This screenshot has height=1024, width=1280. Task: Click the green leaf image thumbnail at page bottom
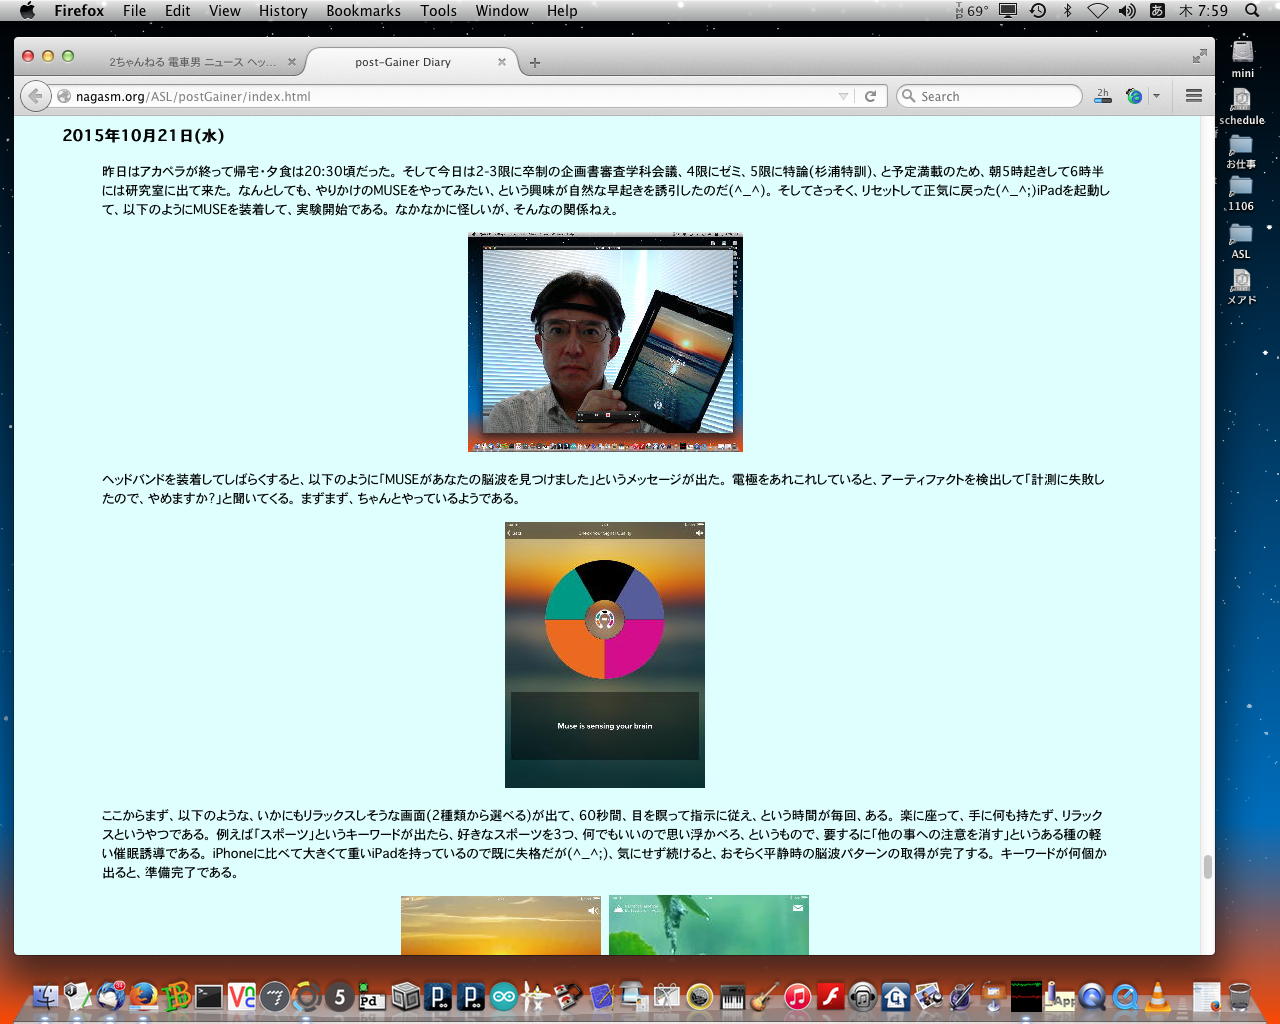[x=709, y=925]
